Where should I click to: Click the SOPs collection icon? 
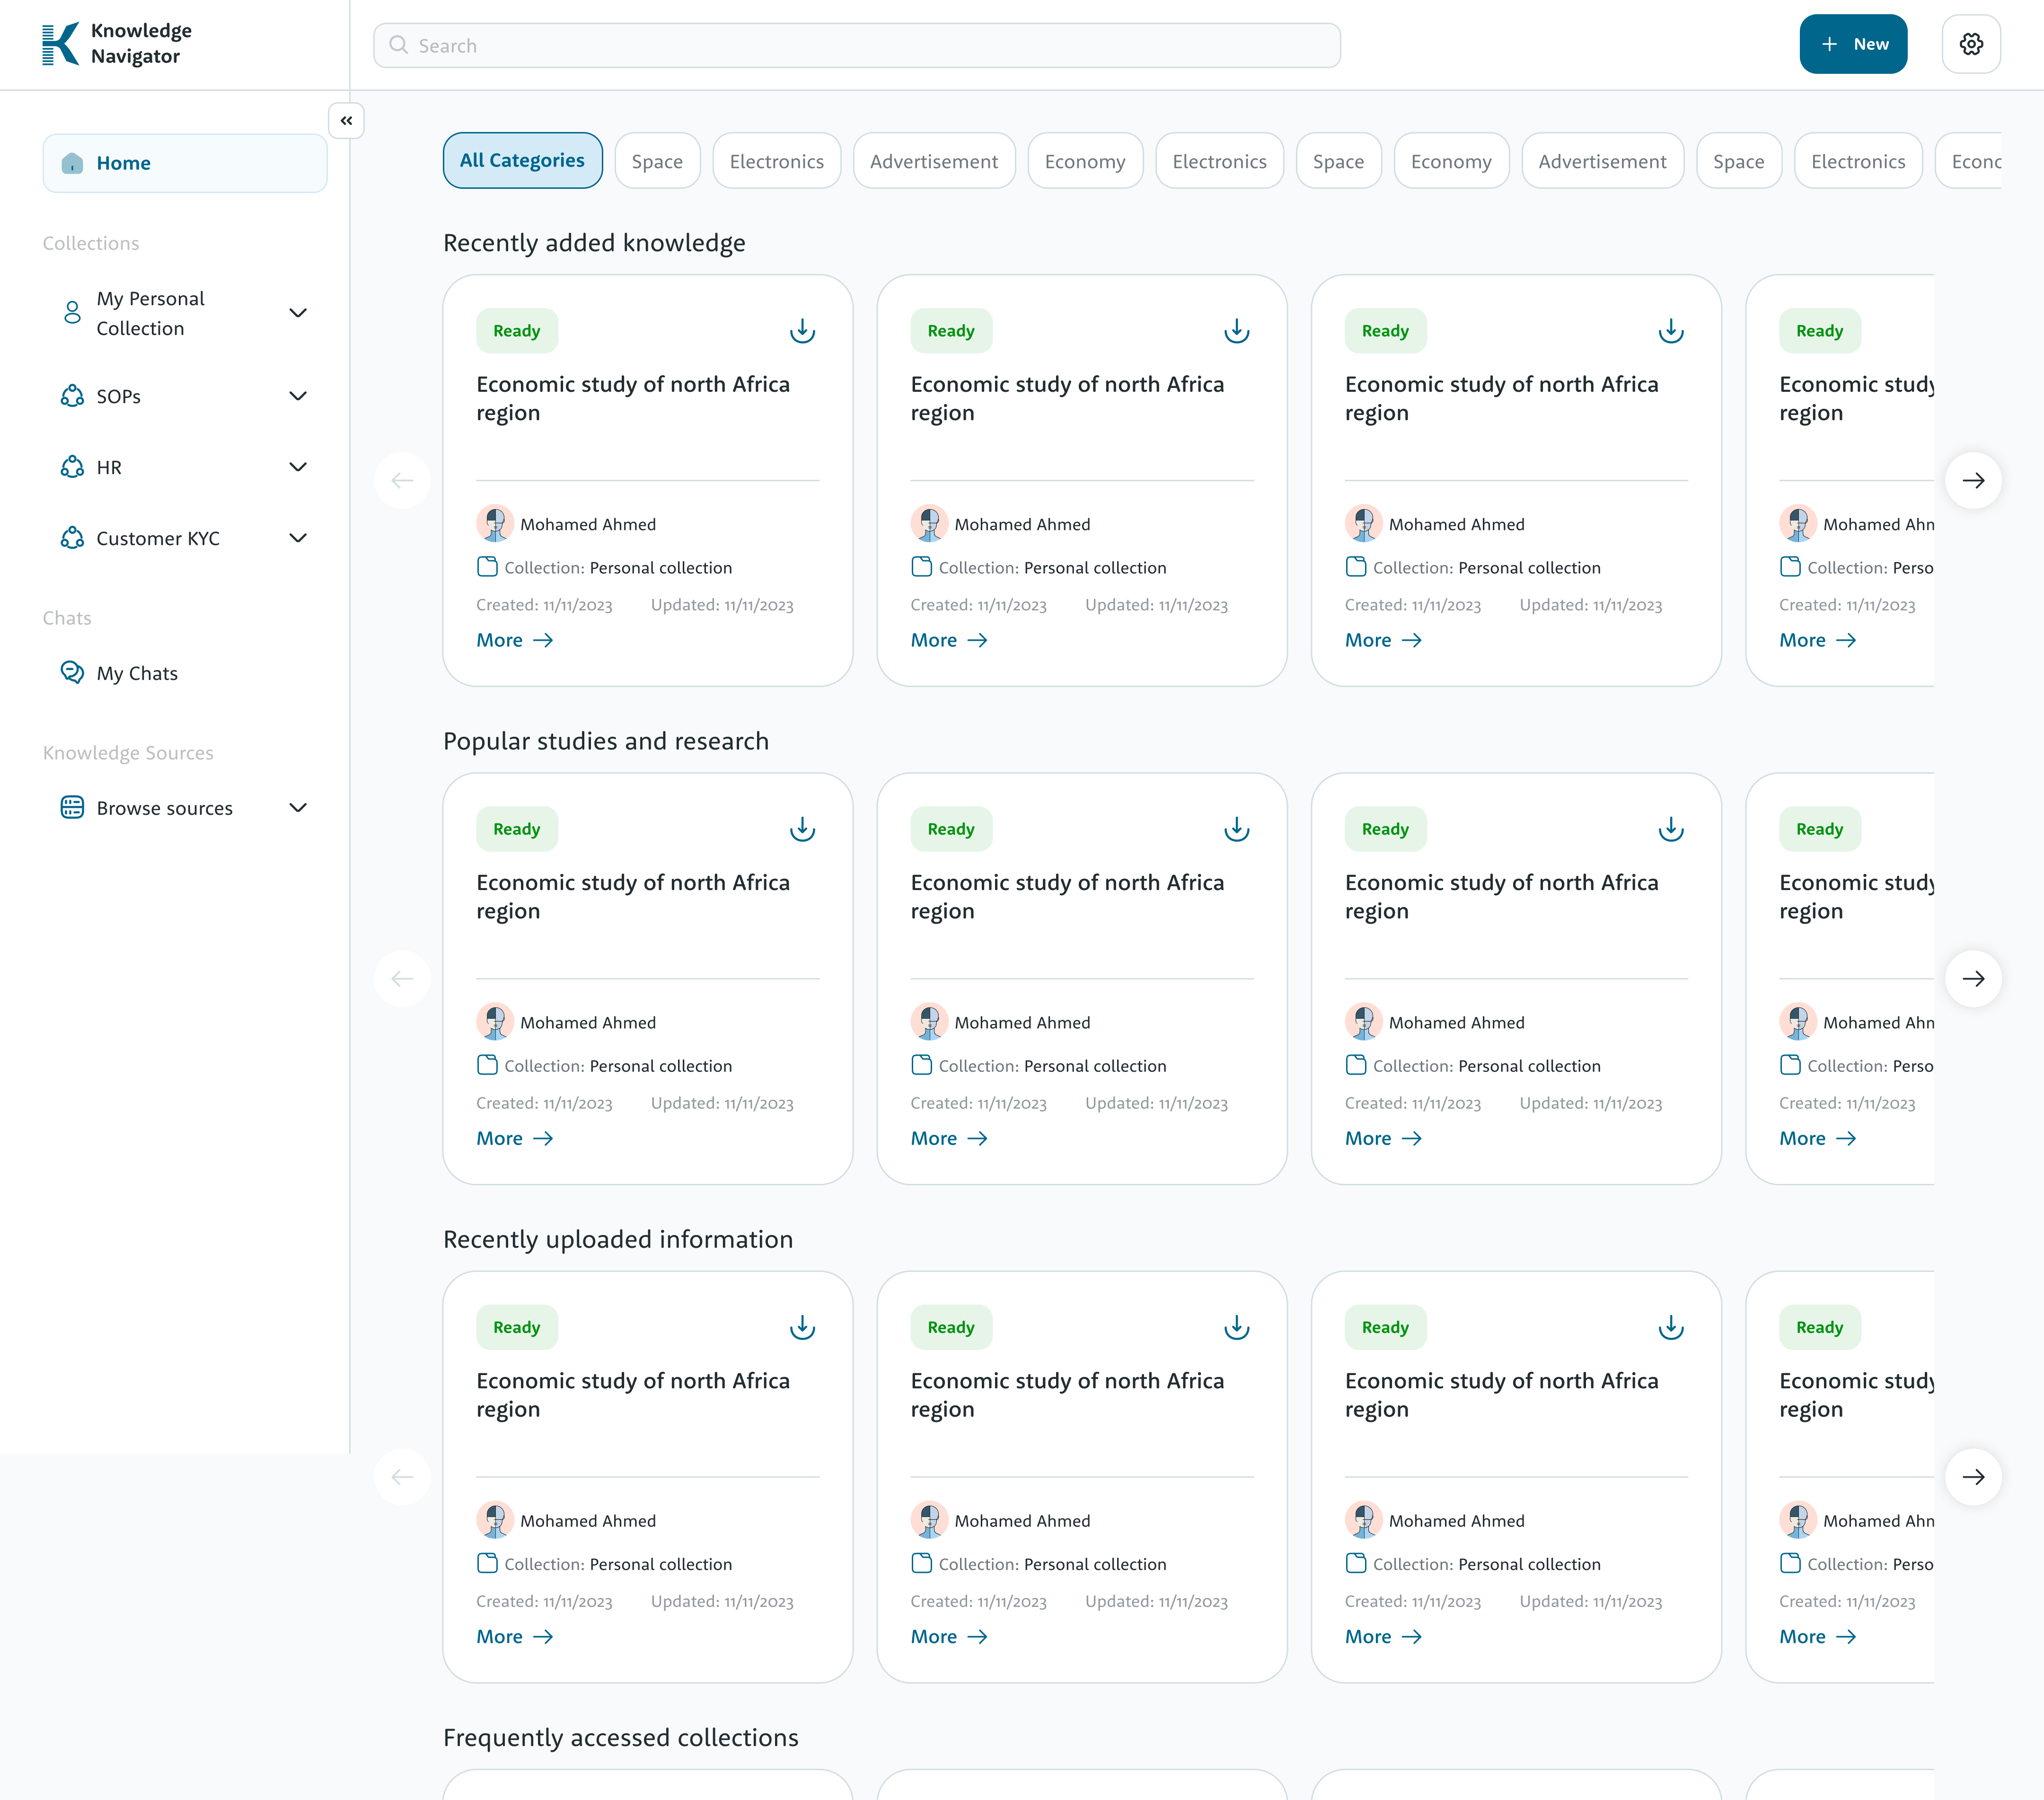(x=71, y=396)
